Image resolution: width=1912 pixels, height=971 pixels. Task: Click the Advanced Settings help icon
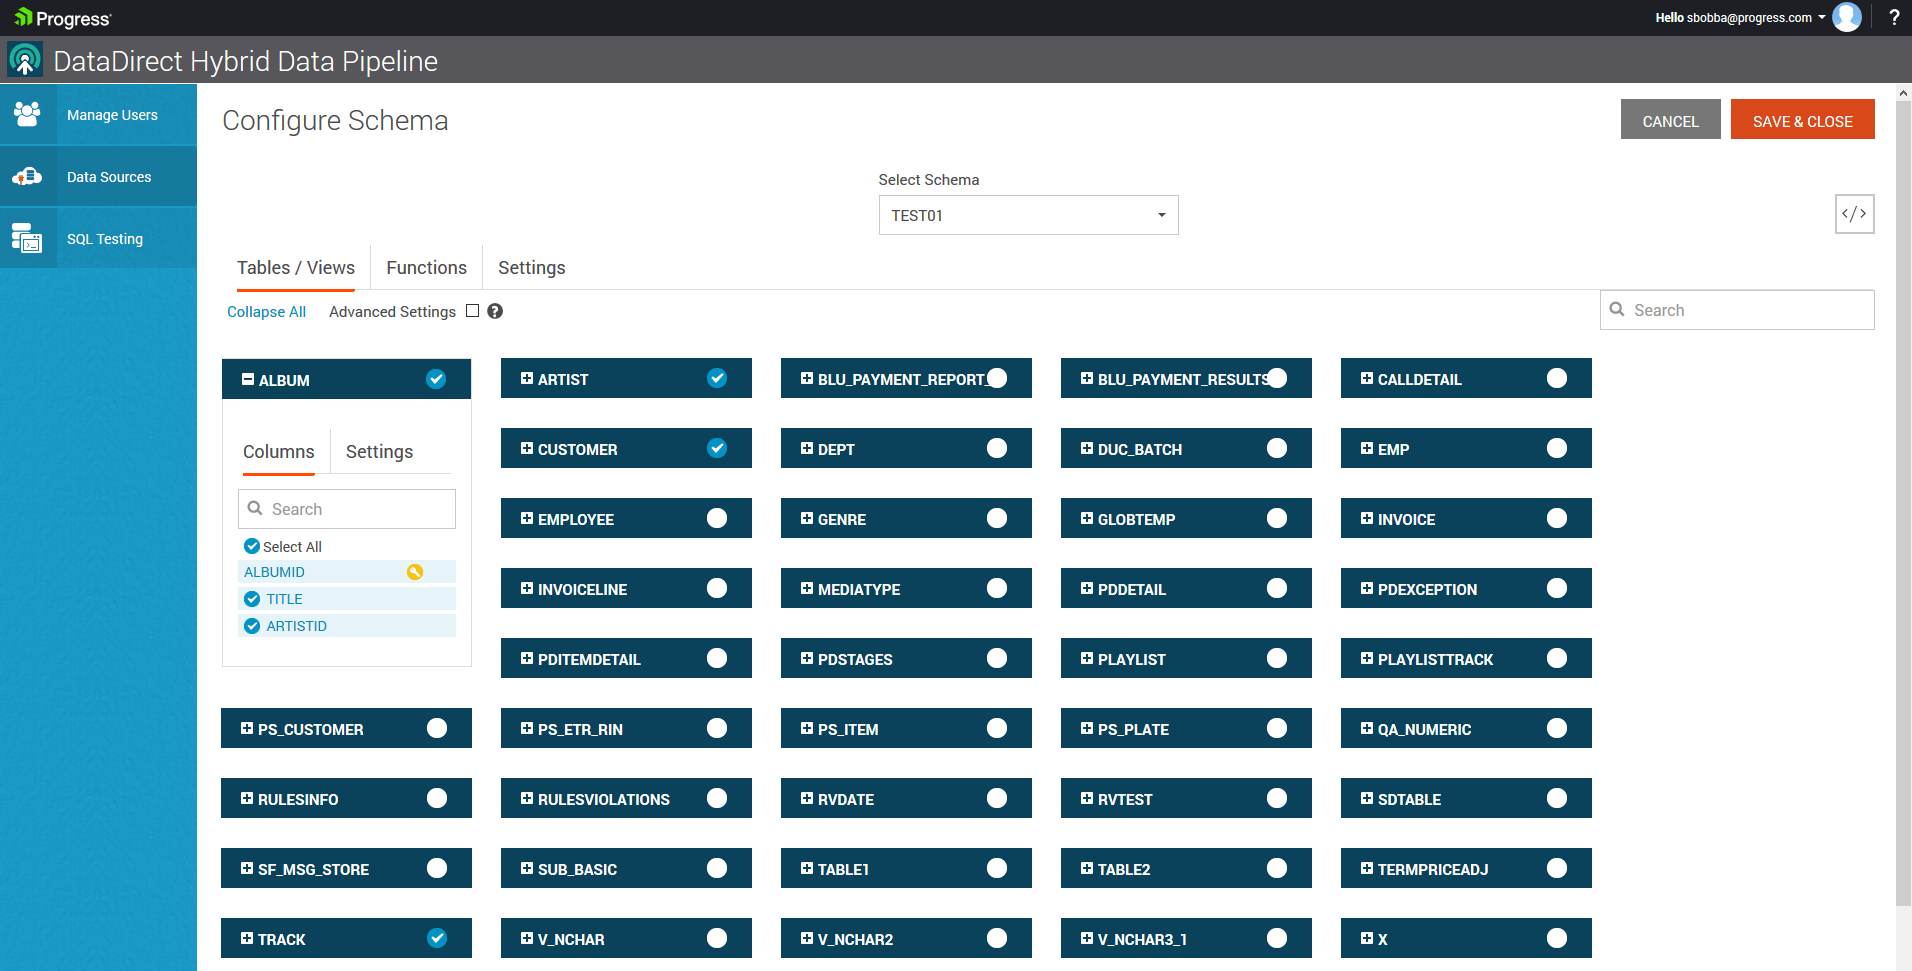coord(495,311)
